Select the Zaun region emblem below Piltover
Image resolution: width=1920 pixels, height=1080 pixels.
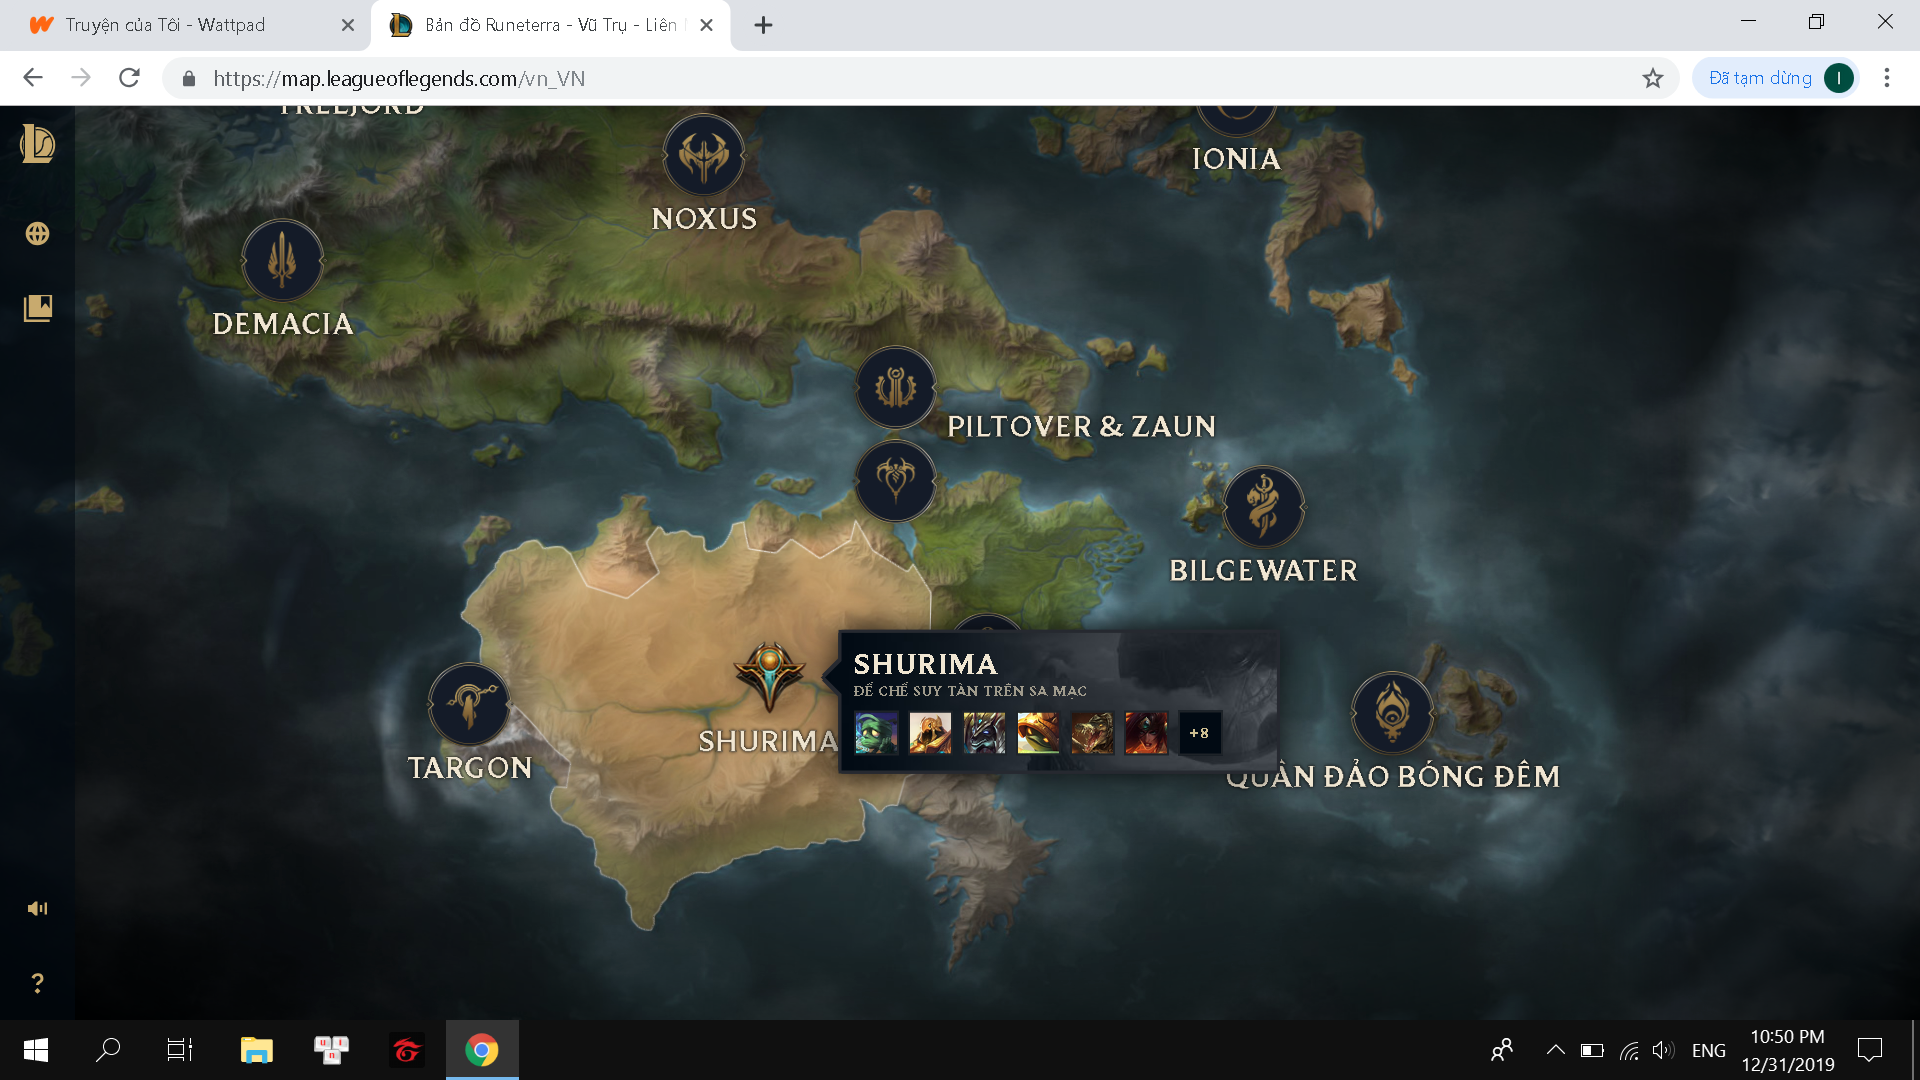(896, 480)
